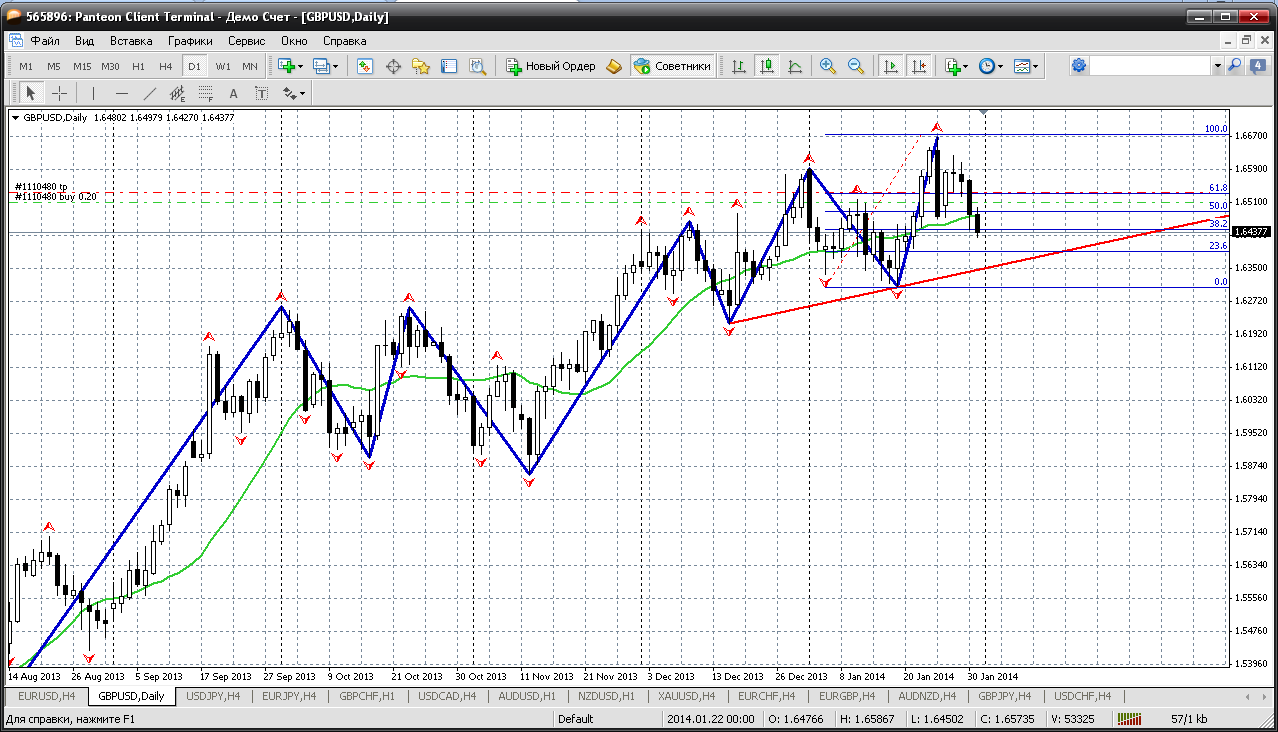Pick the Trendline drawing tool
The width and height of the screenshot is (1278, 732).
(x=150, y=93)
